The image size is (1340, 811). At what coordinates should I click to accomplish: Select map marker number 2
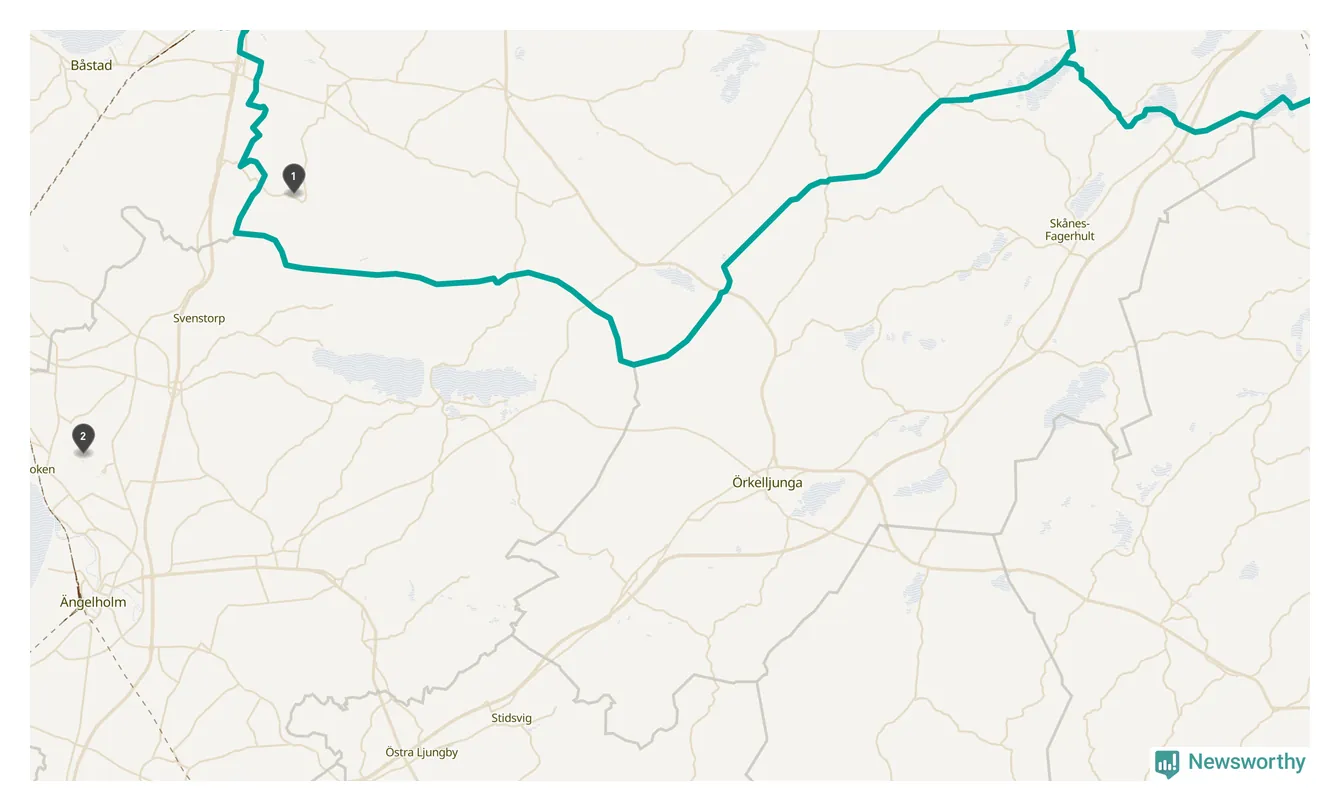pos(83,438)
